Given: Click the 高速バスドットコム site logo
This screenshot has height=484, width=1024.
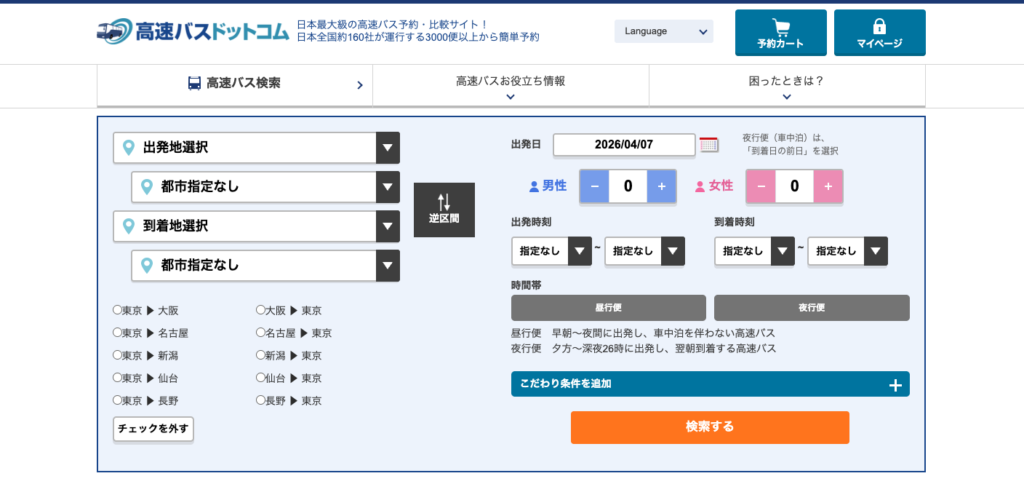Looking at the screenshot, I should 194,30.
